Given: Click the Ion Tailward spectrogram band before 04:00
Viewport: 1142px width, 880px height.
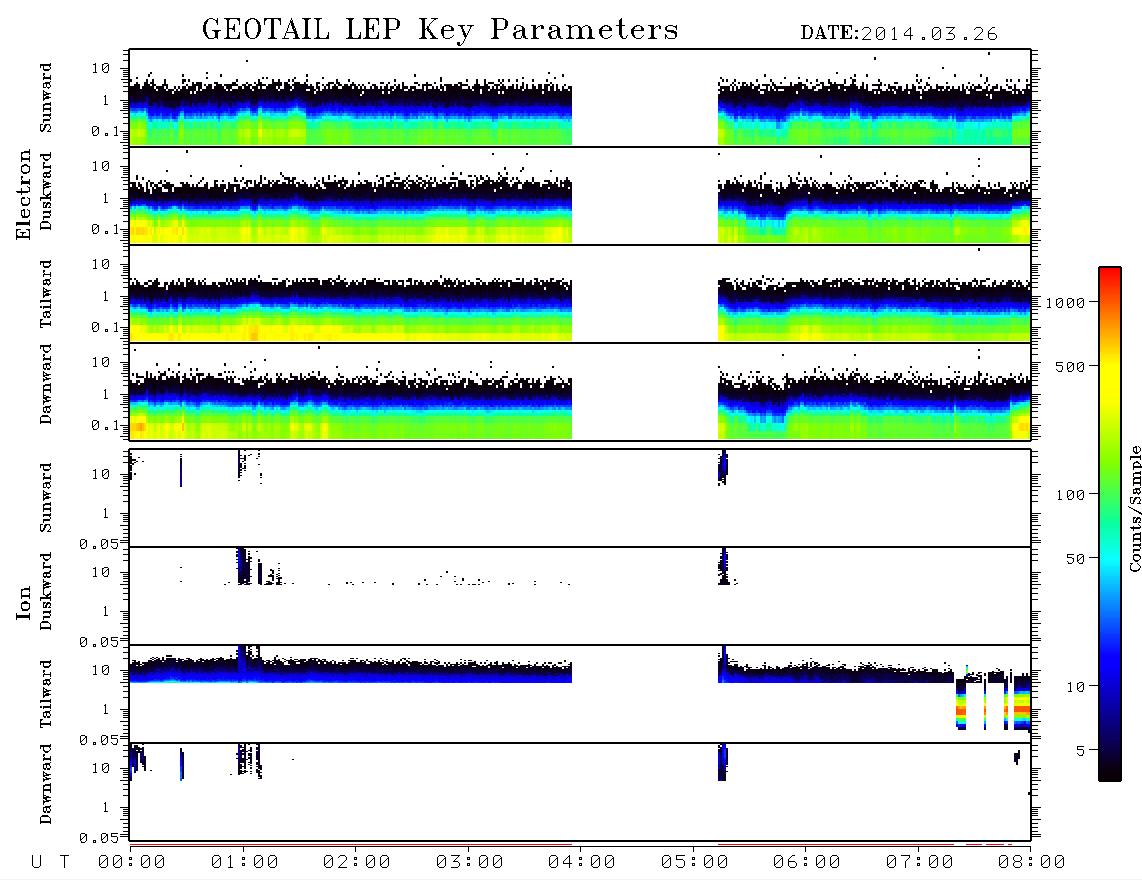Looking at the screenshot, I should coord(350,670).
